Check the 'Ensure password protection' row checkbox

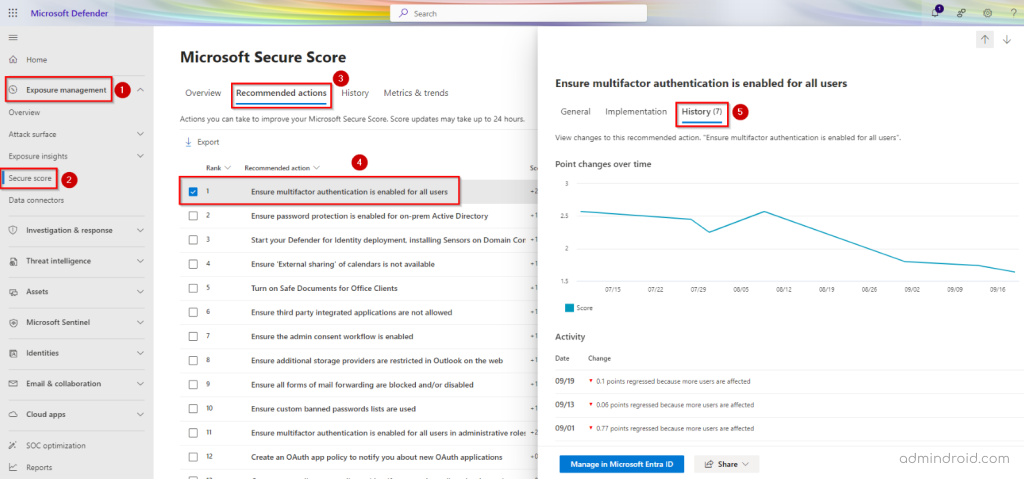pos(193,215)
